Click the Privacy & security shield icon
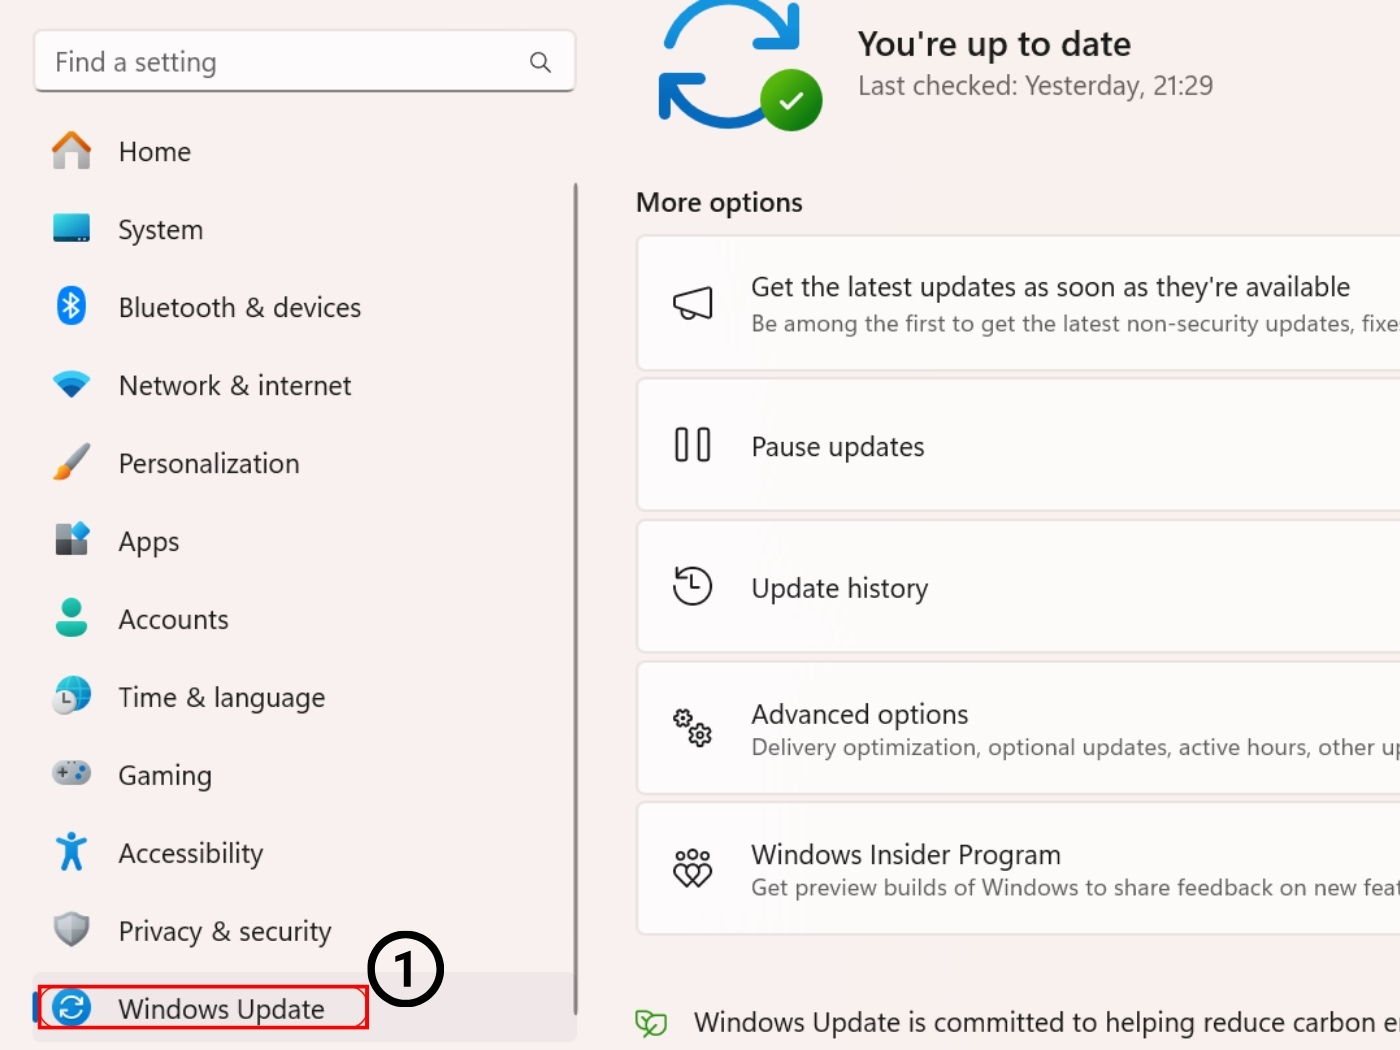Image resolution: width=1400 pixels, height=1050 pixels. tap(71, 929)
